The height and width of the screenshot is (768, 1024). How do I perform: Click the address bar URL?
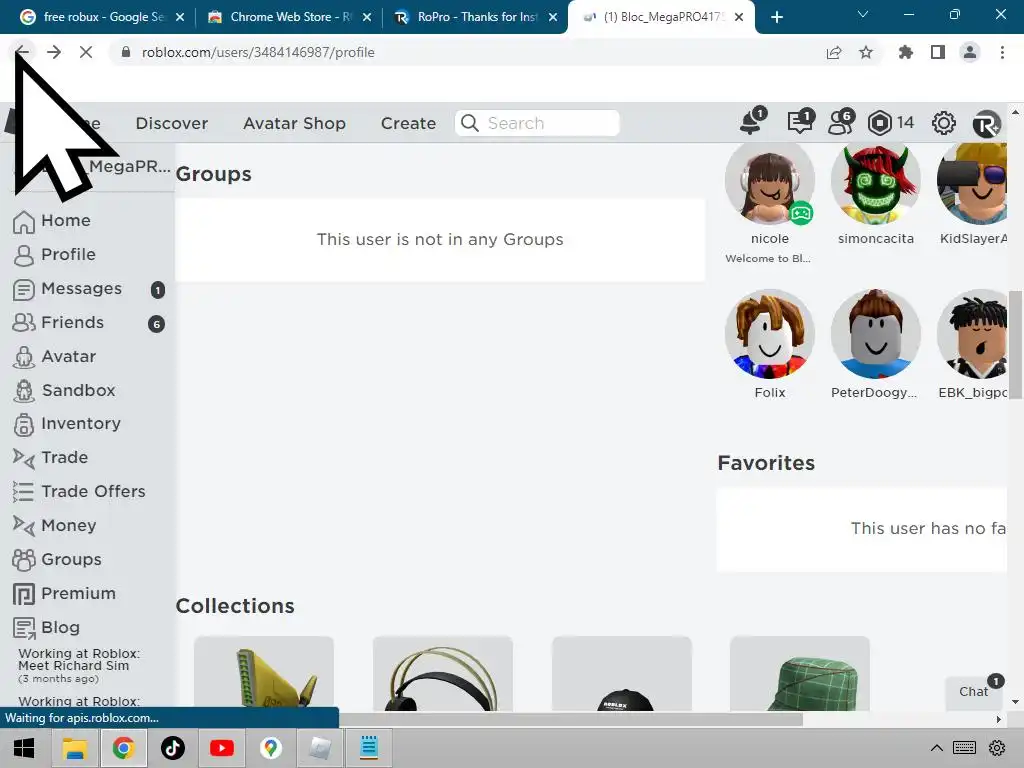point(258,52)
